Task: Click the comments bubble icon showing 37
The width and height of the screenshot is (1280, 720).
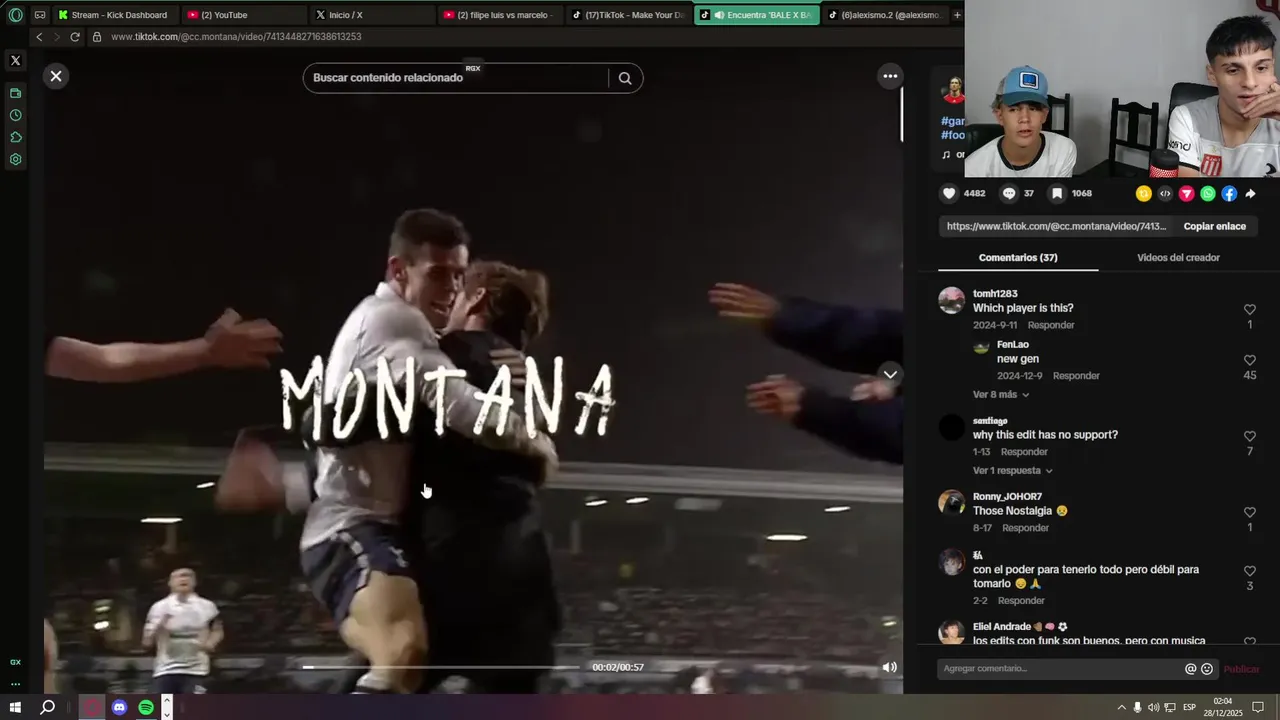Action: [x=1009, y=193]
